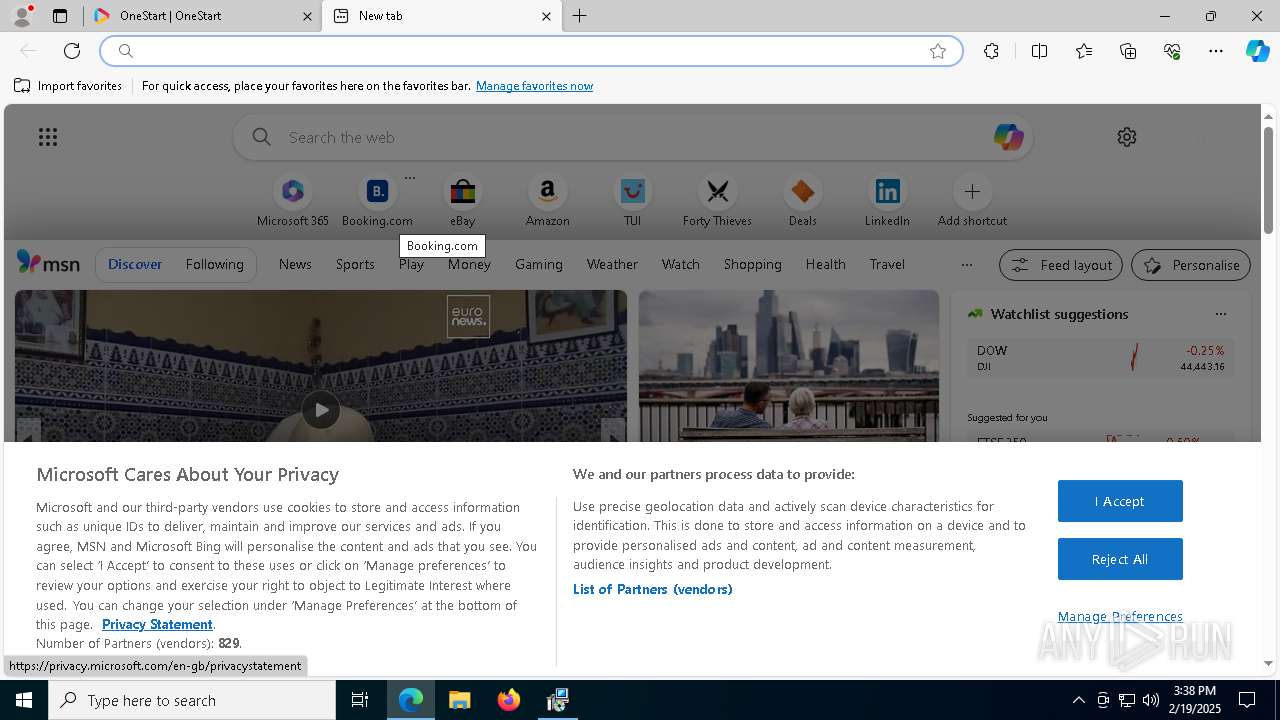Select the Following feed tab
Image resolution: width=1280 pixels, height=720 pixels.
point(214,264)
